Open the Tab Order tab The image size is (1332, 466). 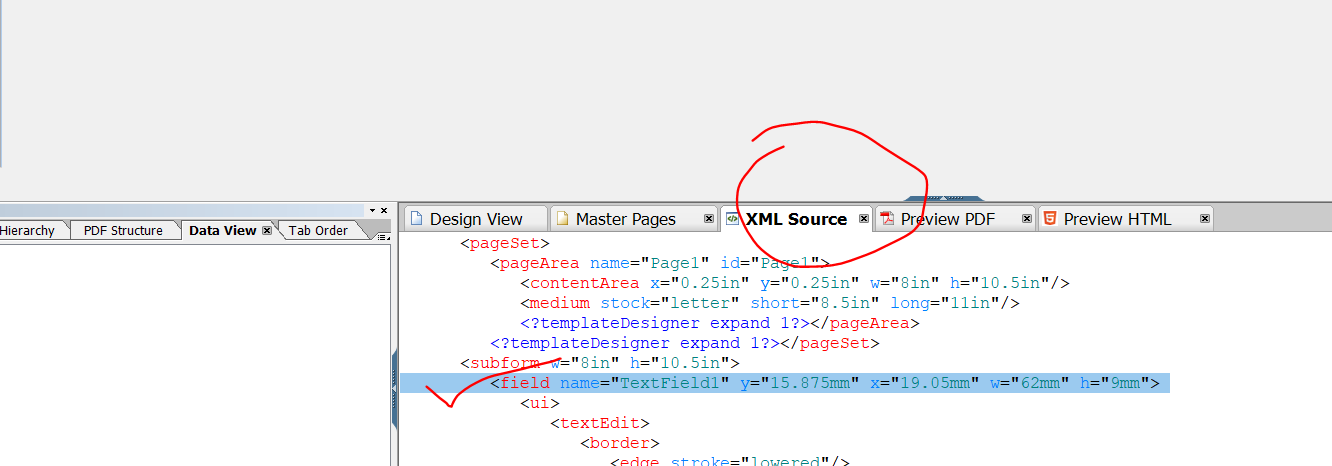click(x=318, y=231)
